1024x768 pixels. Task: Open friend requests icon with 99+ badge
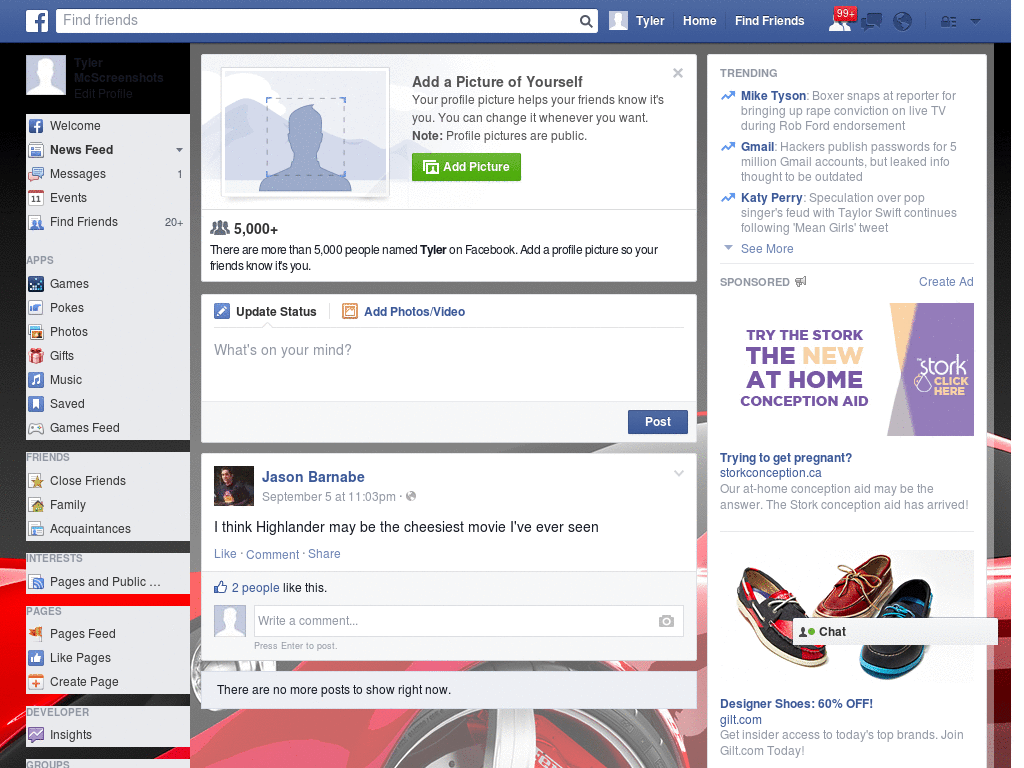840,20
